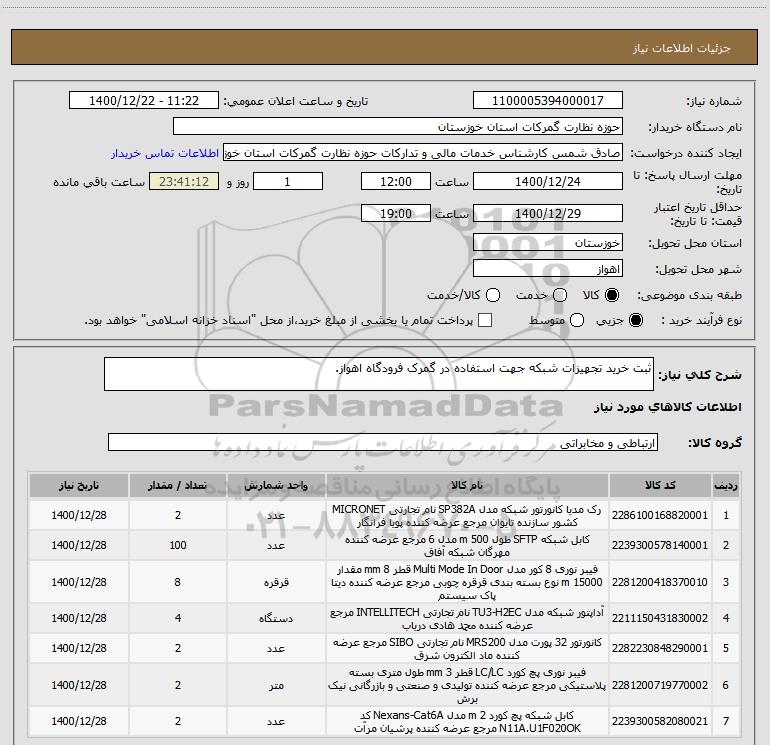Click product code 2281200418370010
The image size is (770, 745).
[x=660, y=582]
